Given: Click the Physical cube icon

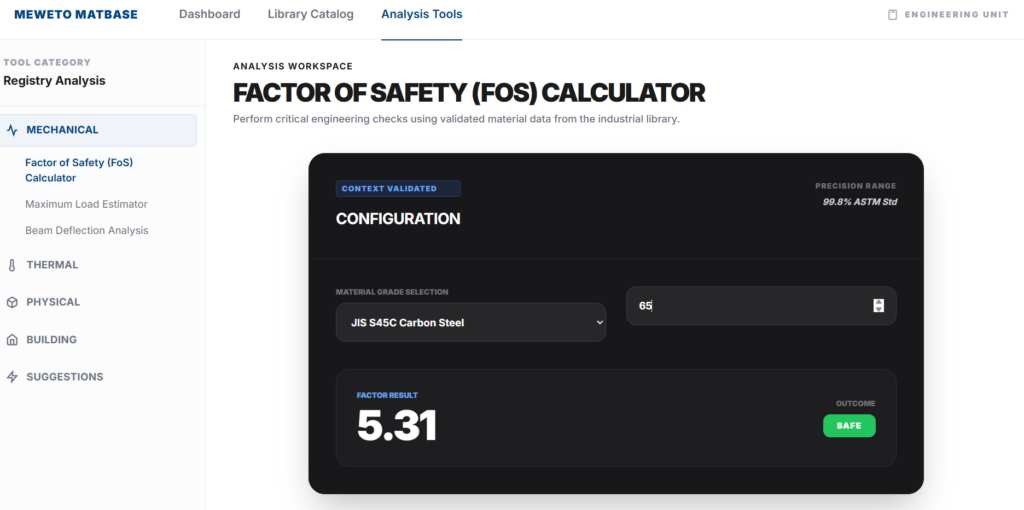Looking at the screenshot, I should tap(13, 302).
